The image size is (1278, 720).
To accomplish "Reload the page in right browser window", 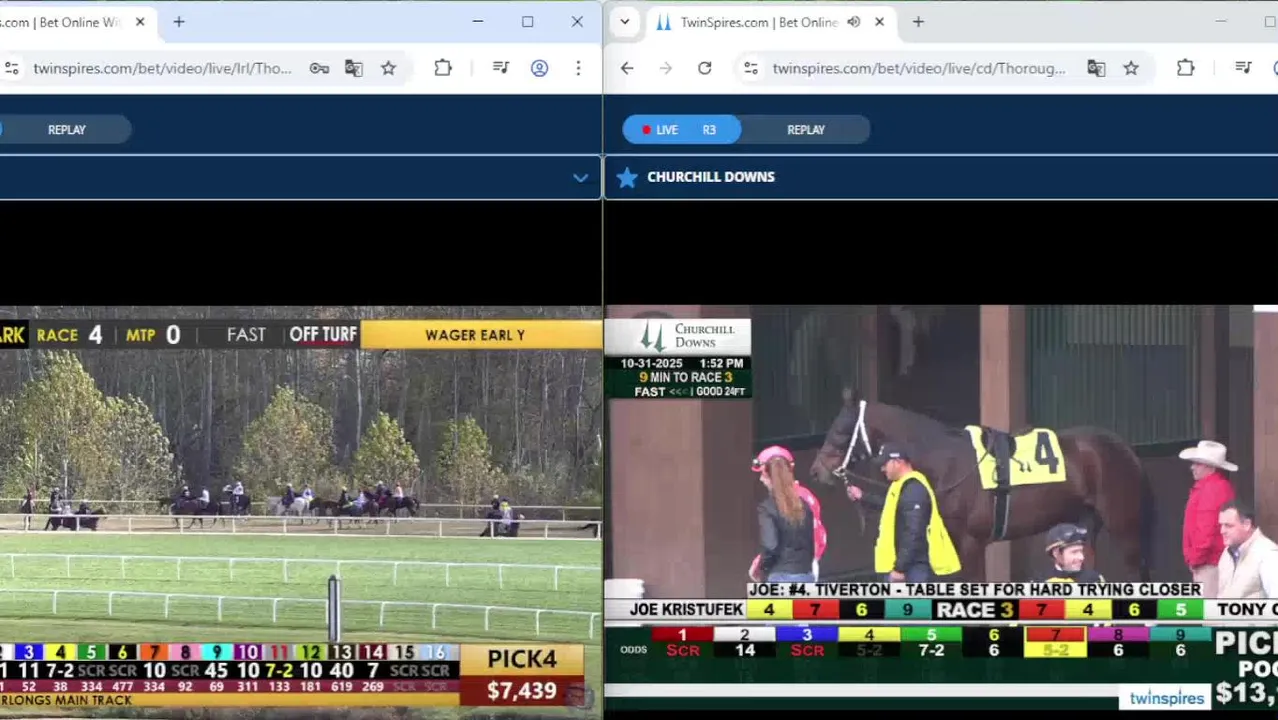I will (x=705, y=68).
